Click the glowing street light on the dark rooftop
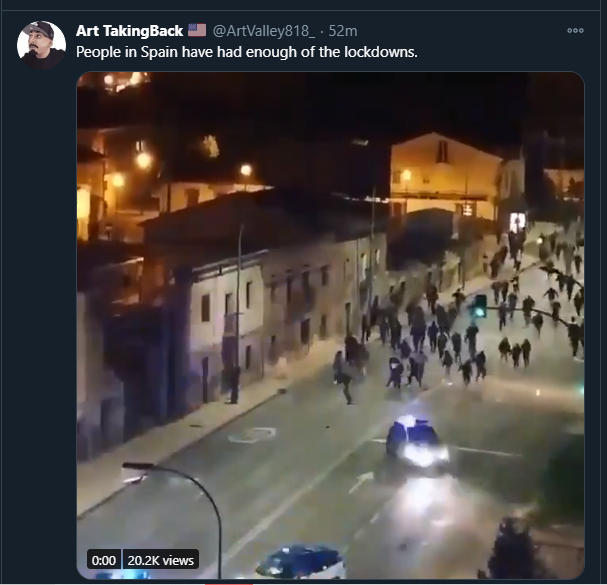The height and width of the screenshot is (585, 607). pyautogui.click(x=246, y=170)
